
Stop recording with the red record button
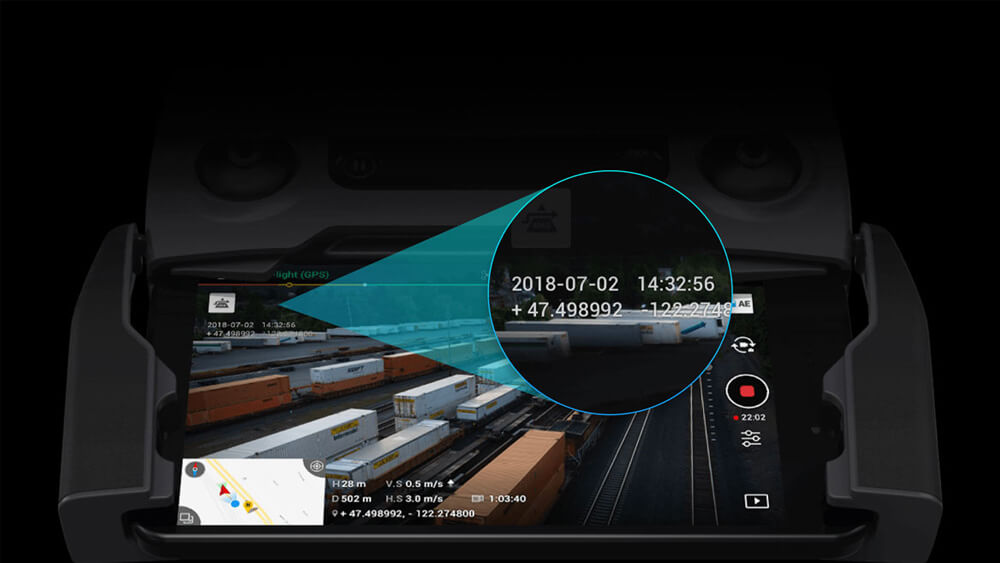point(747,391)
